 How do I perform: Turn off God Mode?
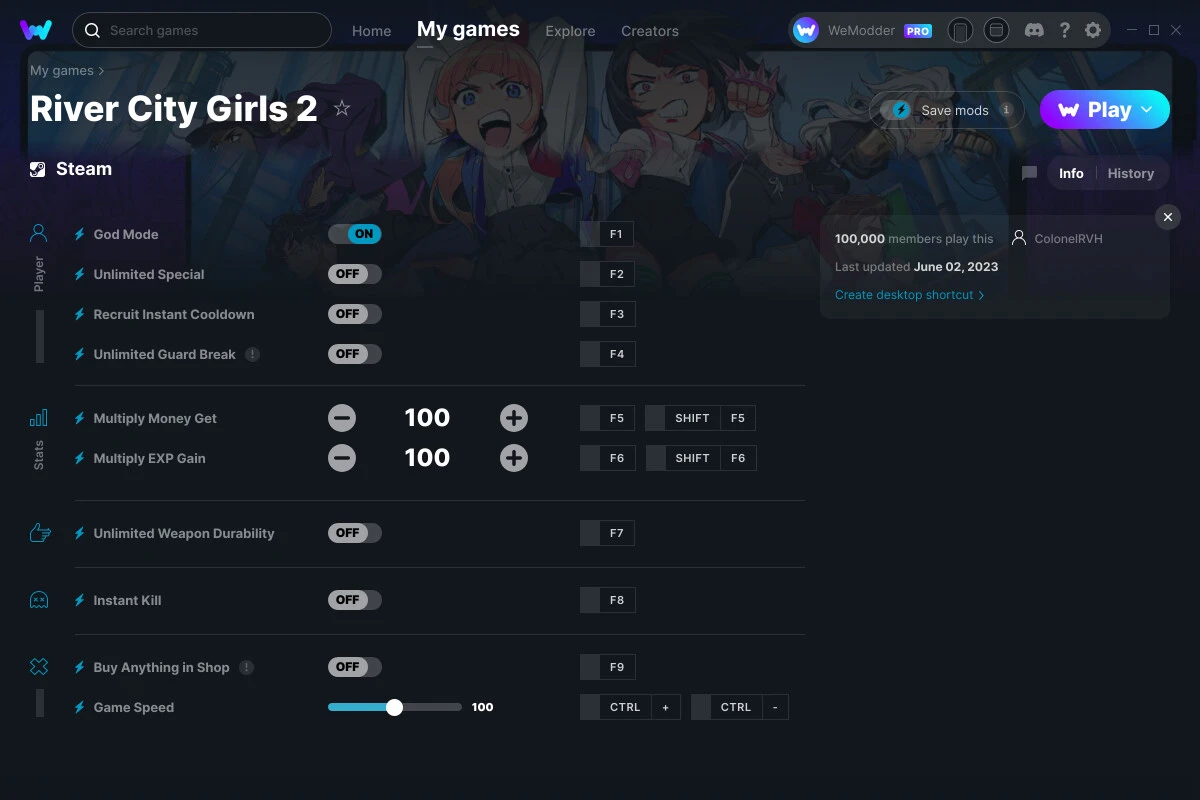[x=355, y=233]
